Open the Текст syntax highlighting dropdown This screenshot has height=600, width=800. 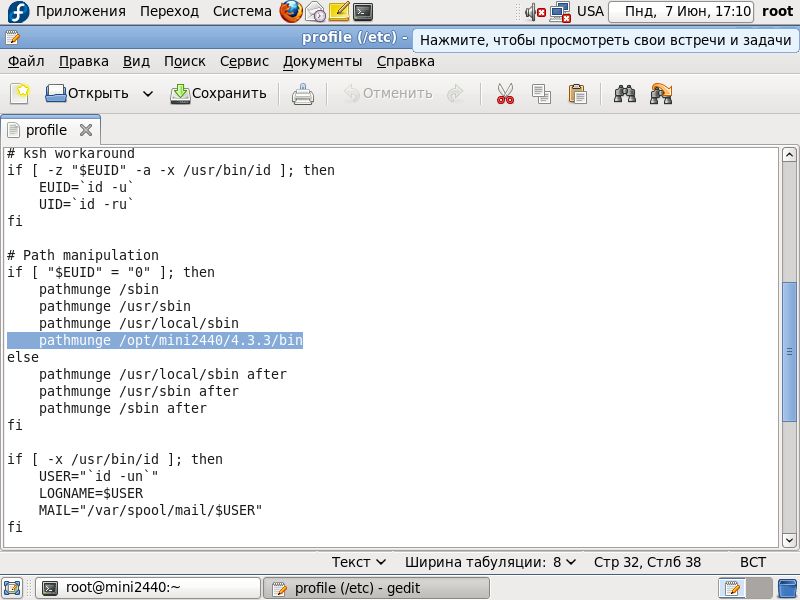tap(358, 562)
